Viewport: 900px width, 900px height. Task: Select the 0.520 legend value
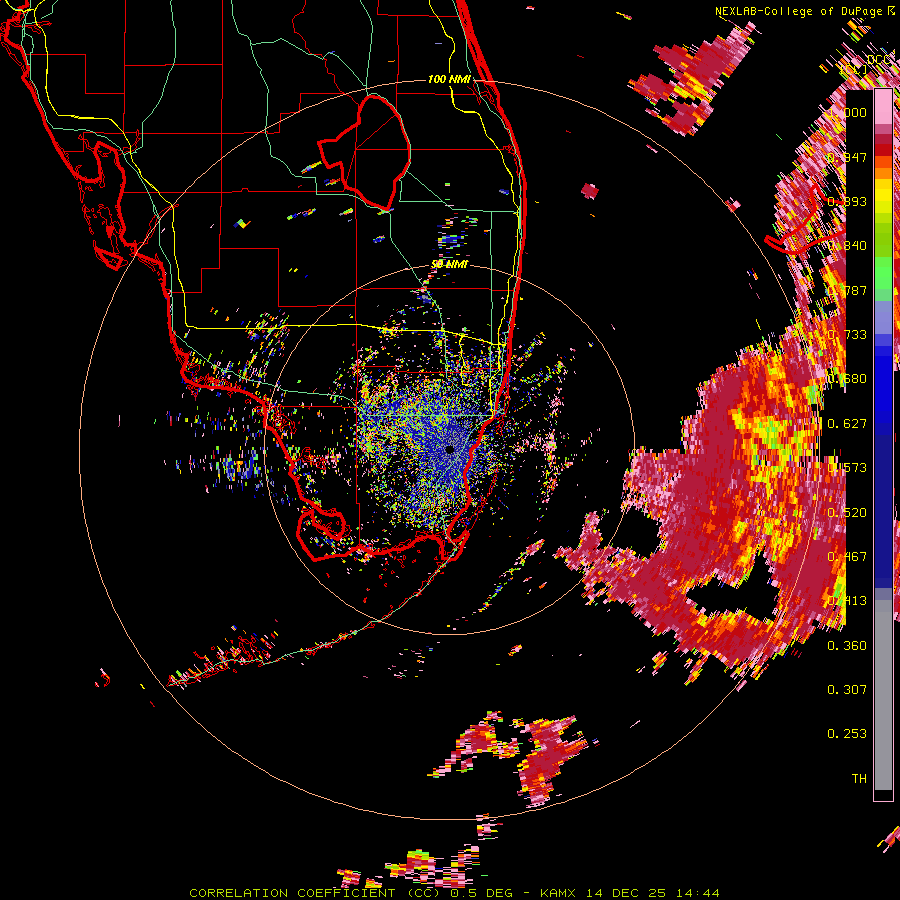click(847, 513)
